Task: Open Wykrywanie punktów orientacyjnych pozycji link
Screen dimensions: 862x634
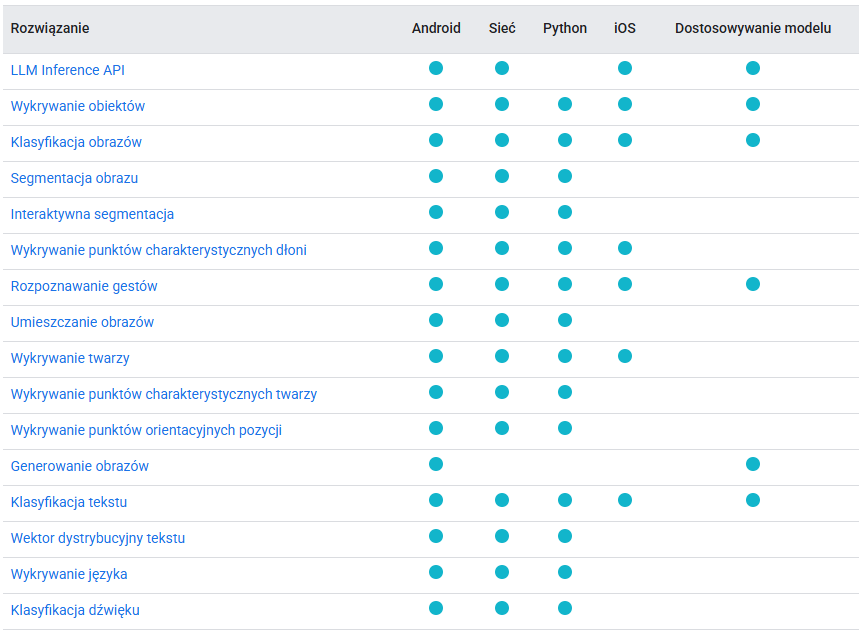Action: click(146, 431)
